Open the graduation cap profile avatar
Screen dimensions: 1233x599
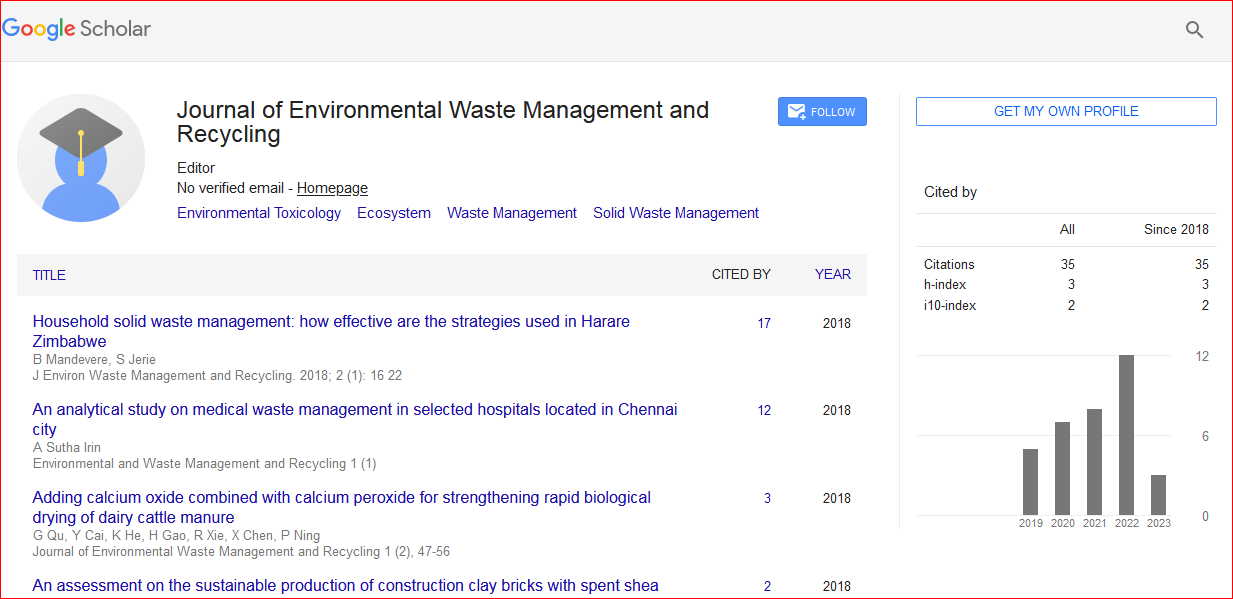click(81, 158)
